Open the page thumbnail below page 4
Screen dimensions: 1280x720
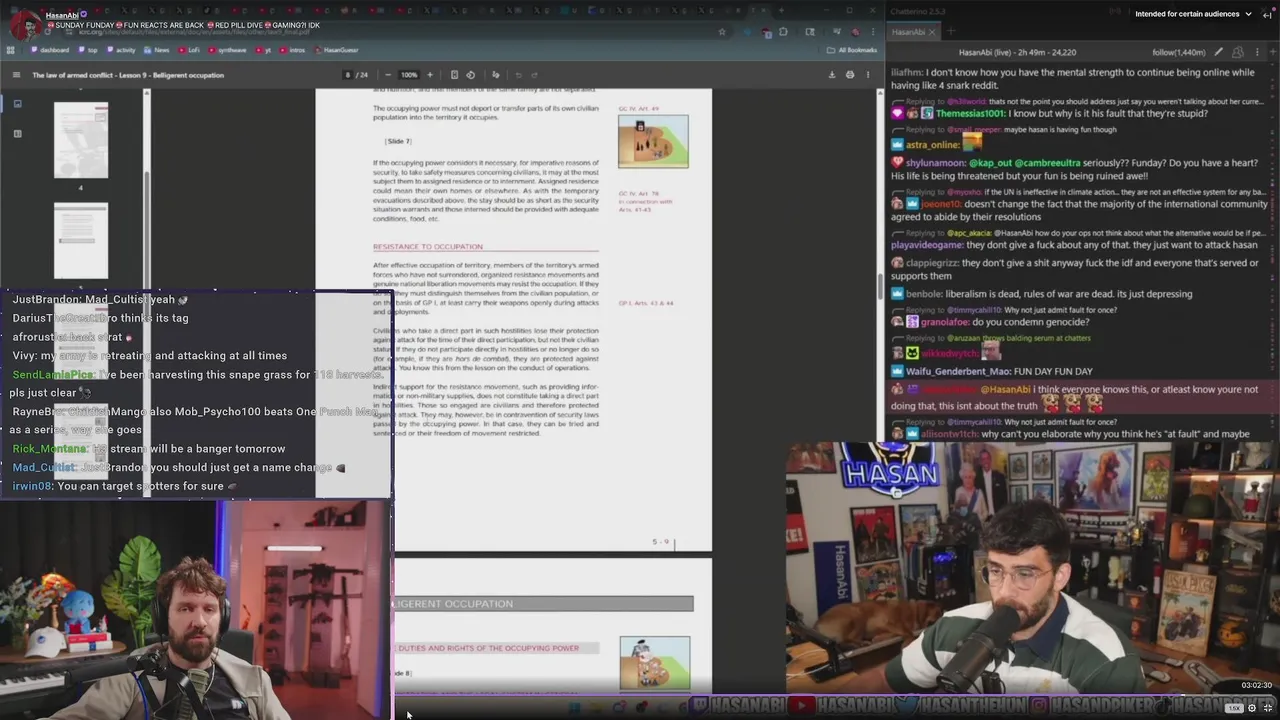pyautogui.click(x=81, y=240)
